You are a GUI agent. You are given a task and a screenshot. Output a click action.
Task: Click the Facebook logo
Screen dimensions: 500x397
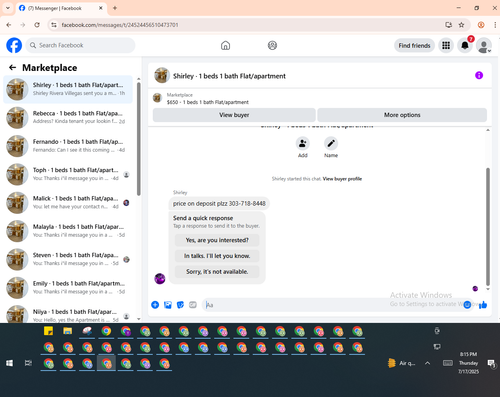coord(14,45)
